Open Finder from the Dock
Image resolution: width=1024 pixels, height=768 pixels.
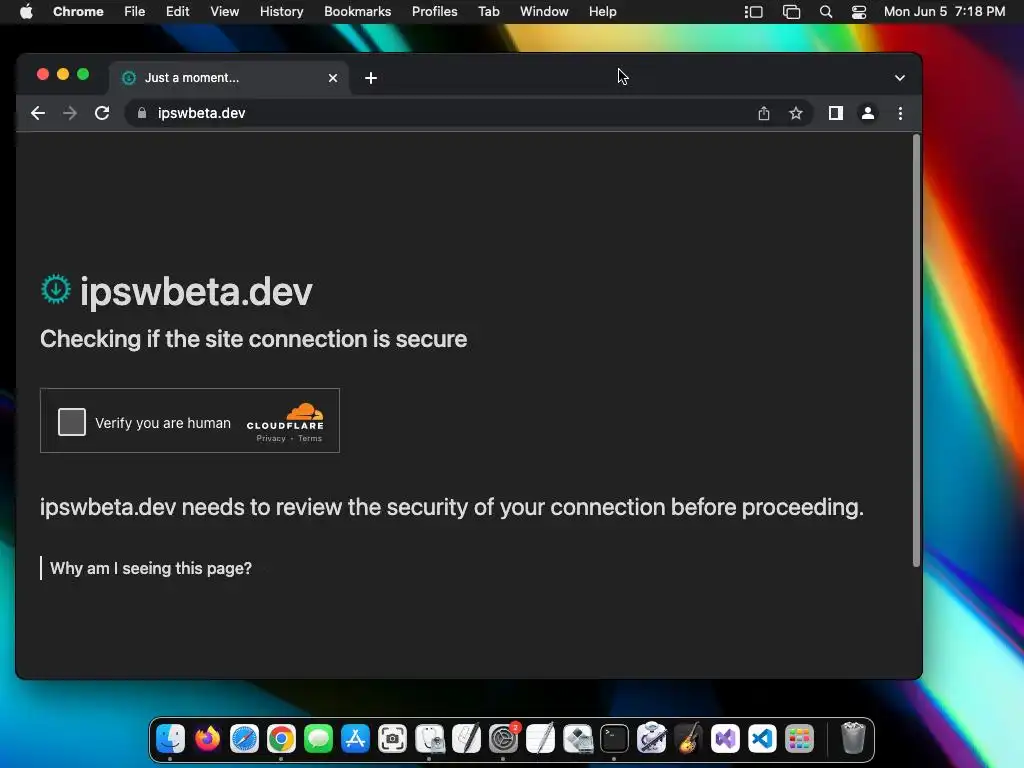pos(170,739)
